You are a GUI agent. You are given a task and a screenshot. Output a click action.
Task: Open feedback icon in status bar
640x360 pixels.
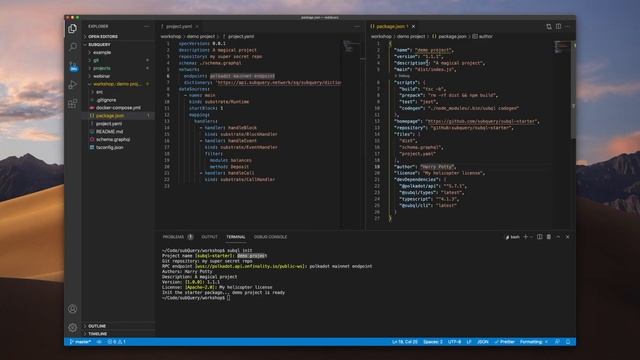(x=557, y=342)
